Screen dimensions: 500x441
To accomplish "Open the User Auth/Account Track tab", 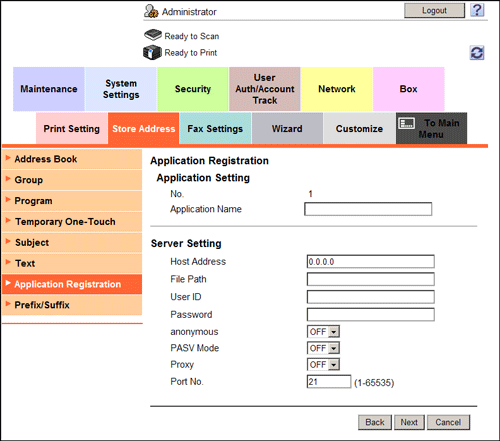I will coord(265,89).
